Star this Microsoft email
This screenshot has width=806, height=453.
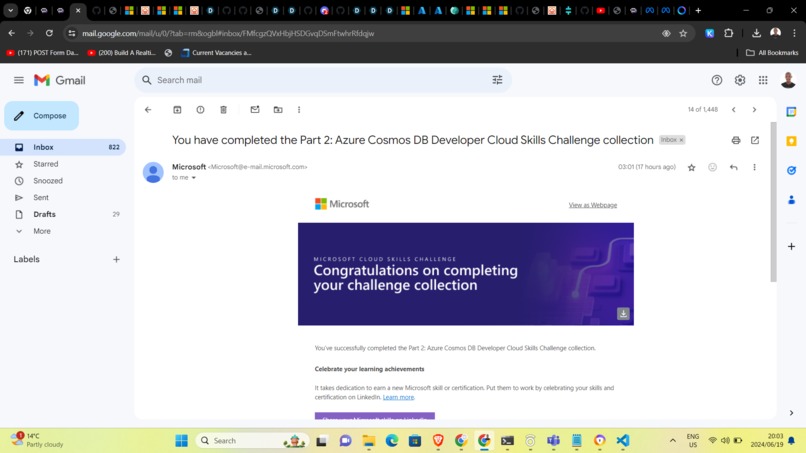(x=691, y=167)
